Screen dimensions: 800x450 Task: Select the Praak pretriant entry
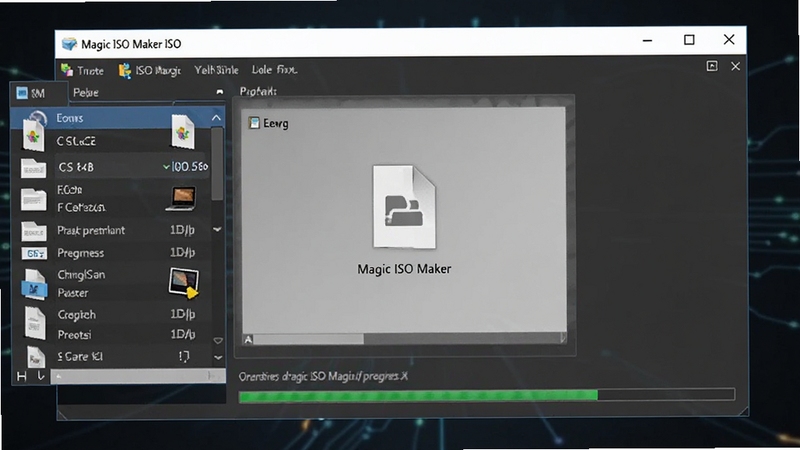tap(91, 231)
